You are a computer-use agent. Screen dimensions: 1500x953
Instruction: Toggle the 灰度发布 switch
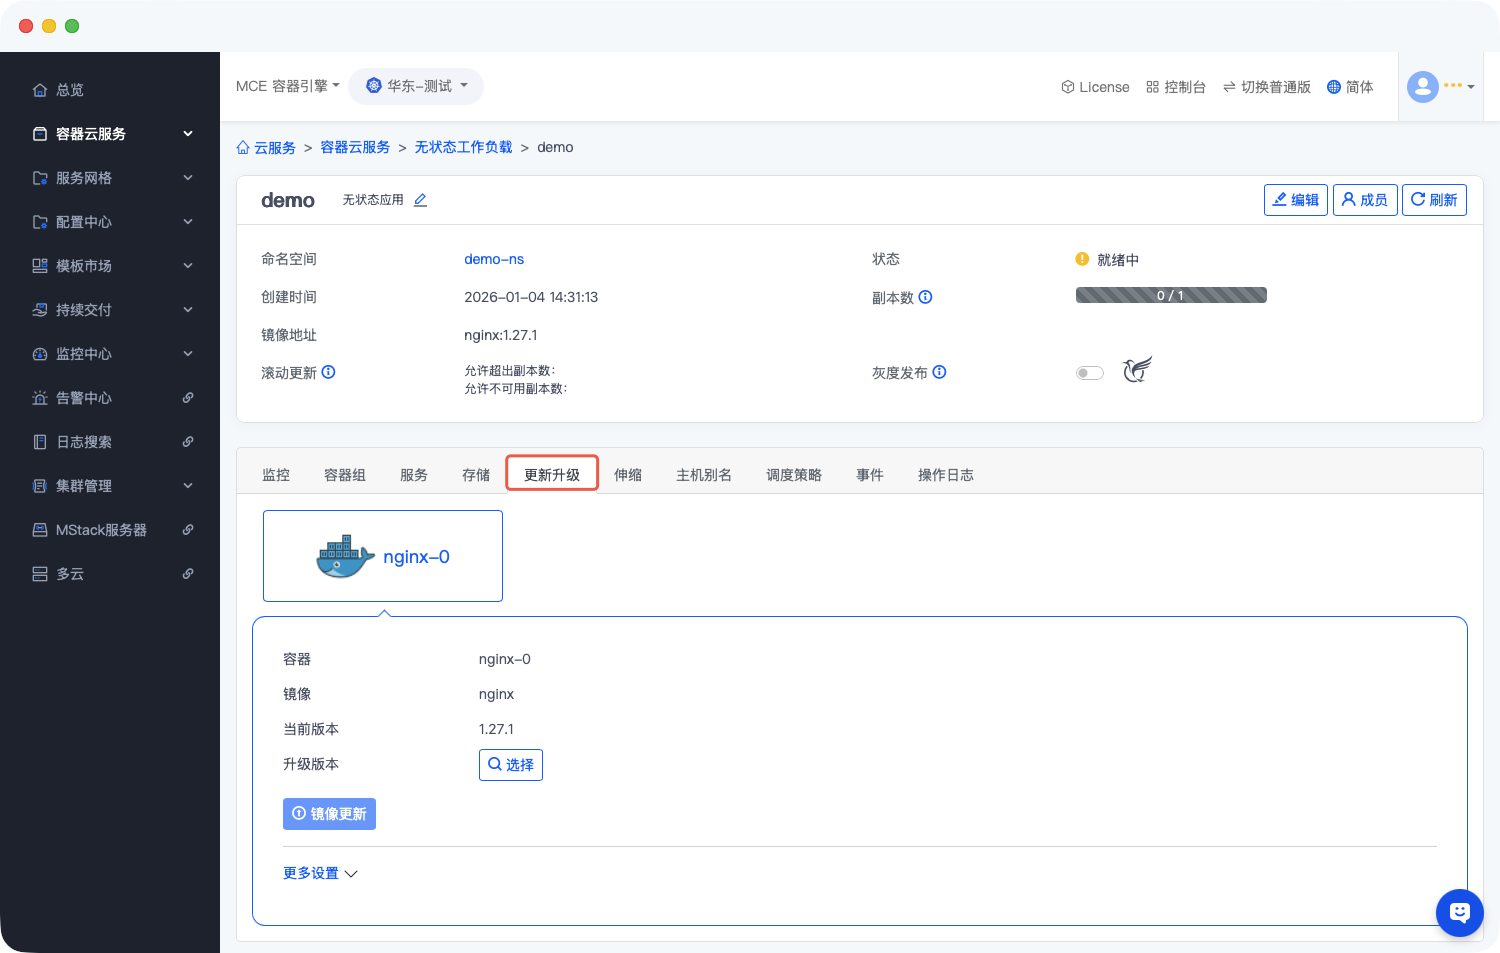point(1089,373)
